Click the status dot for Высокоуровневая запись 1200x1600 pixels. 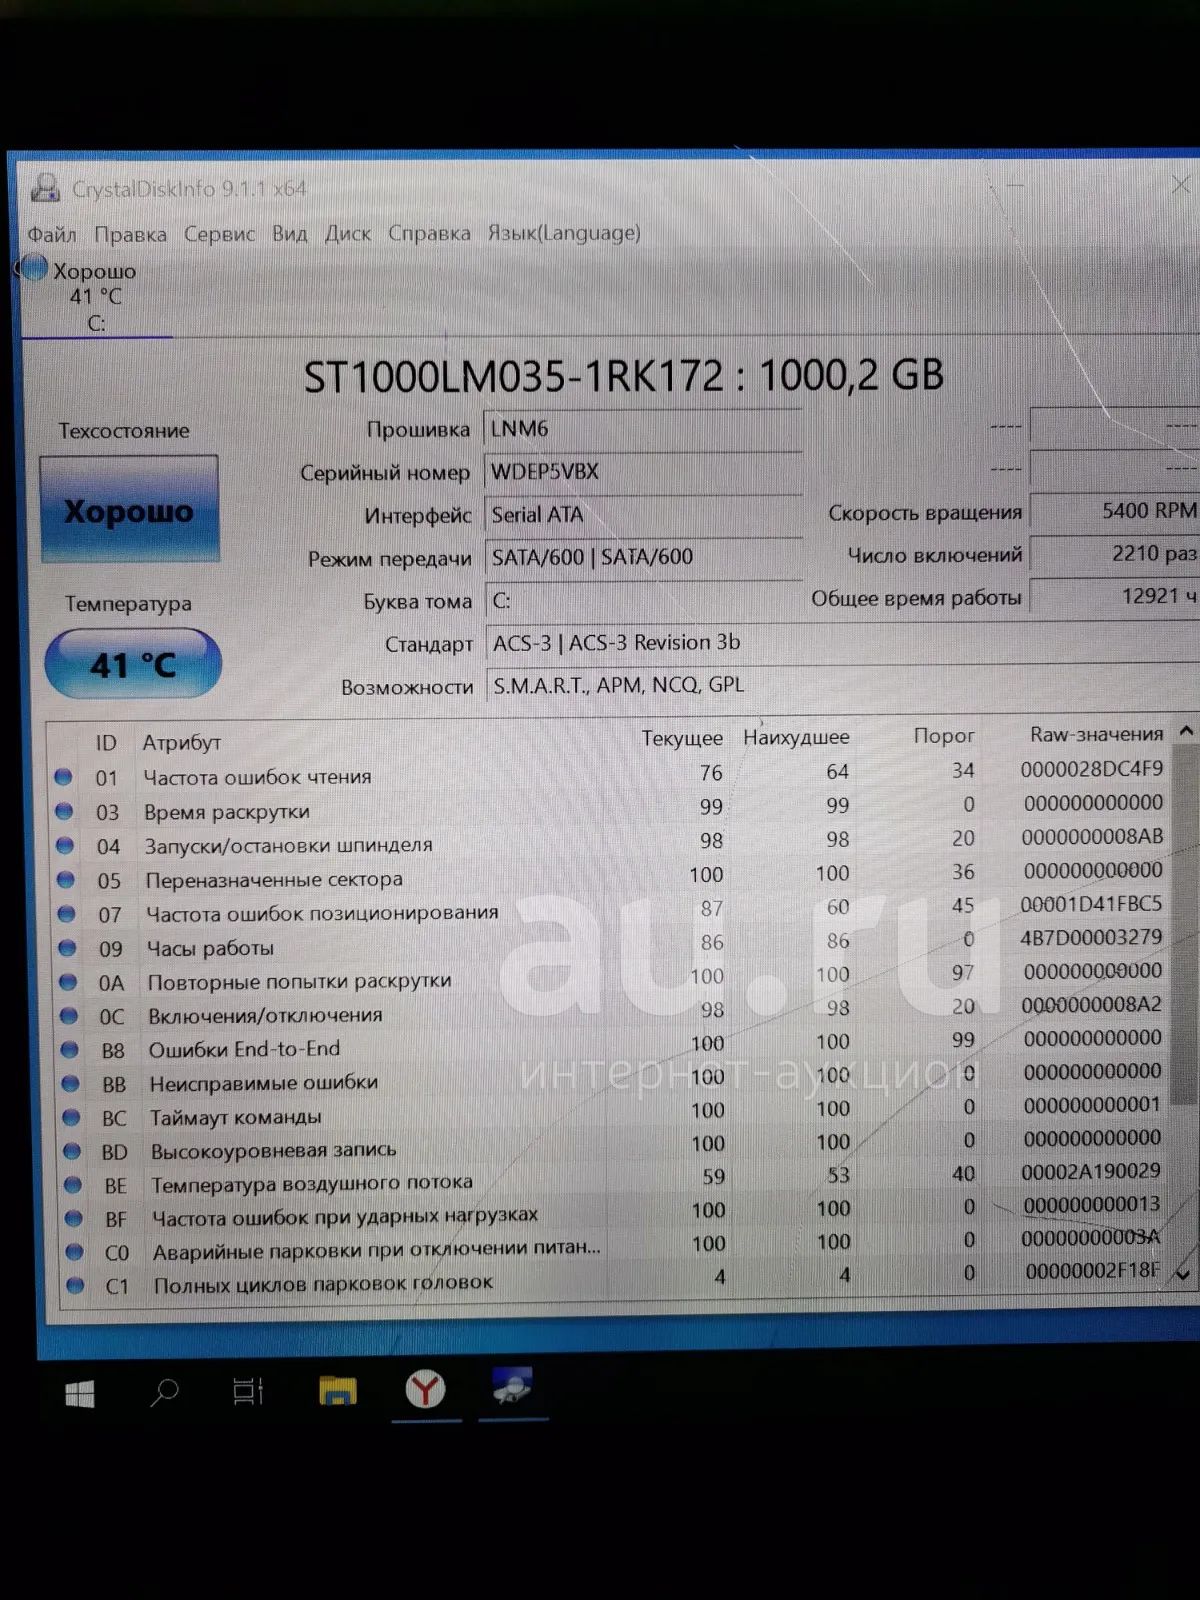point(72,1151)
